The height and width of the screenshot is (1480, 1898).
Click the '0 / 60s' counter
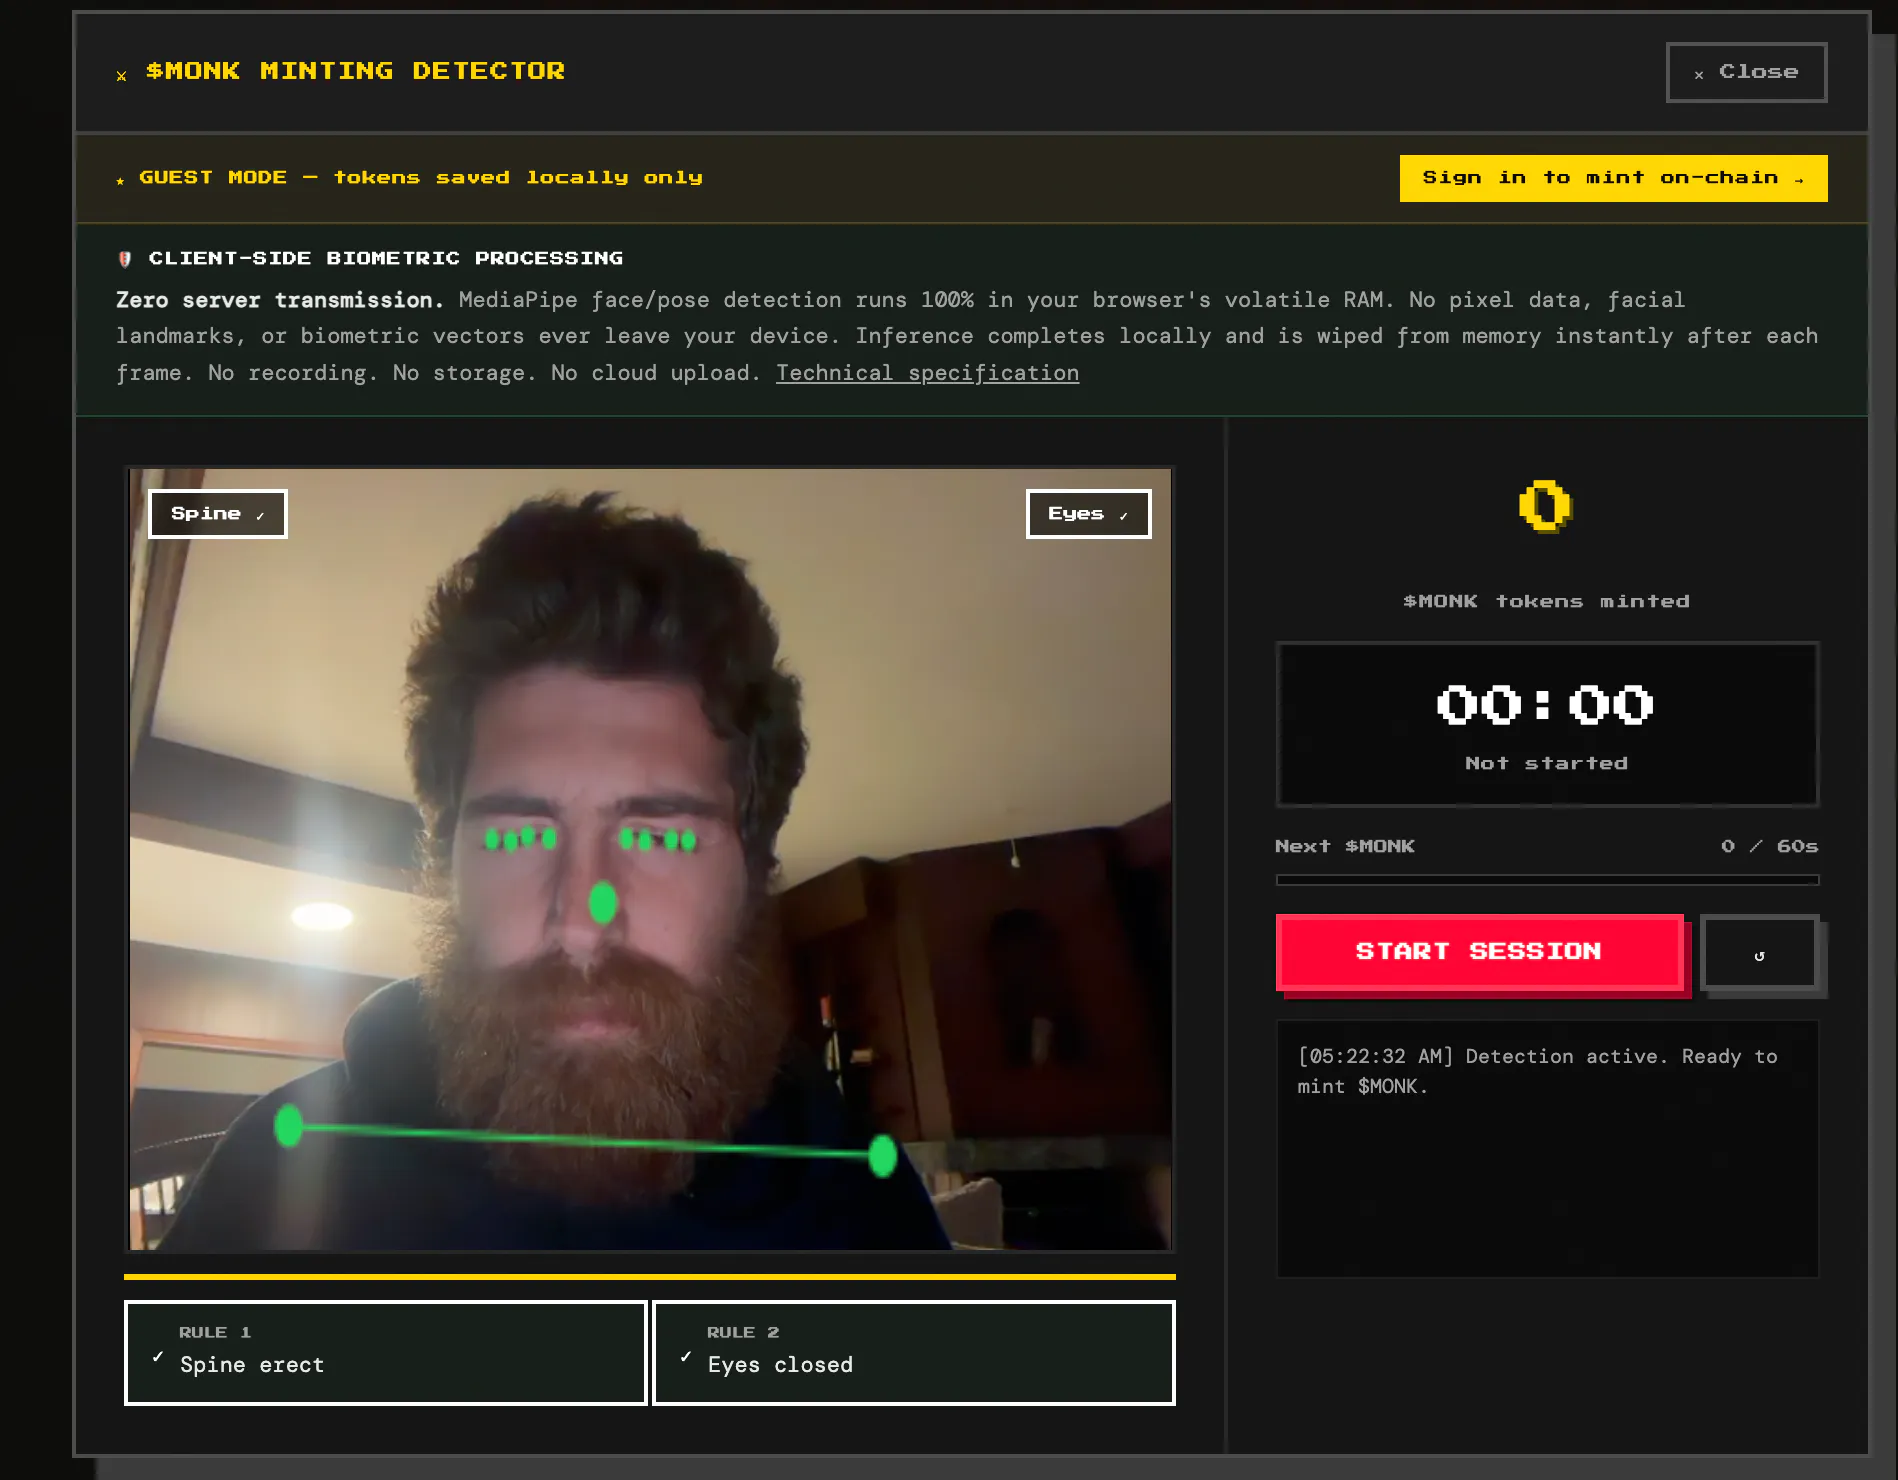1769,846
